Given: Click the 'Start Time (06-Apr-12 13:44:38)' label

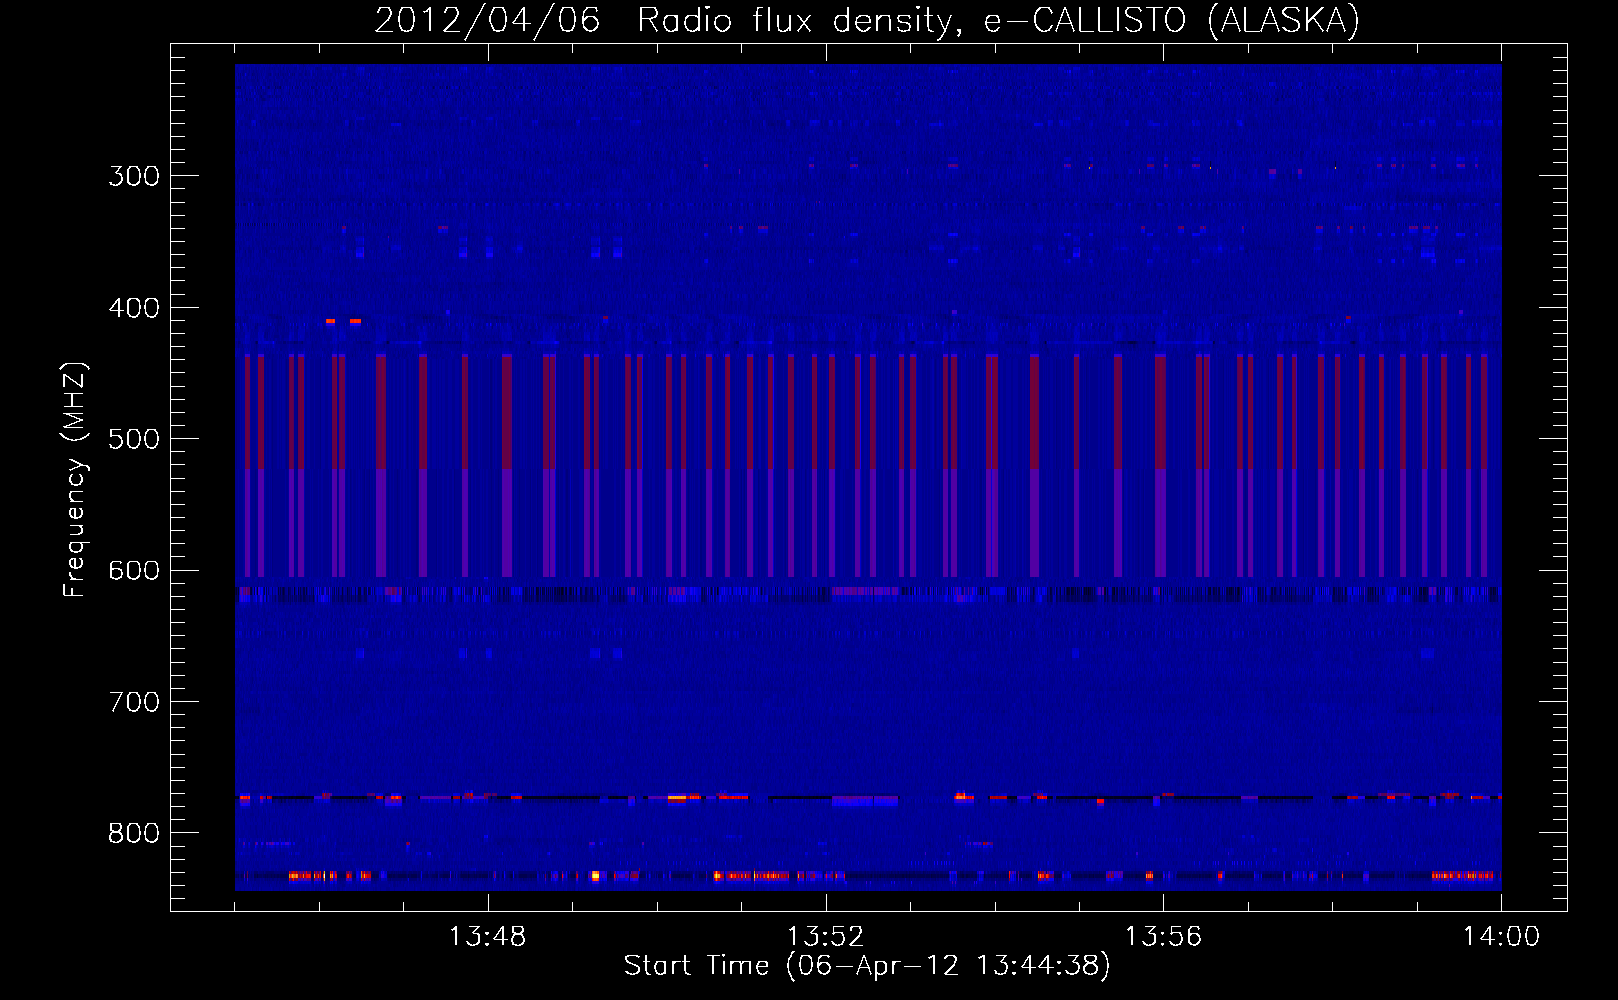Looking at the screenshot, I should click(x=867, y=966).
